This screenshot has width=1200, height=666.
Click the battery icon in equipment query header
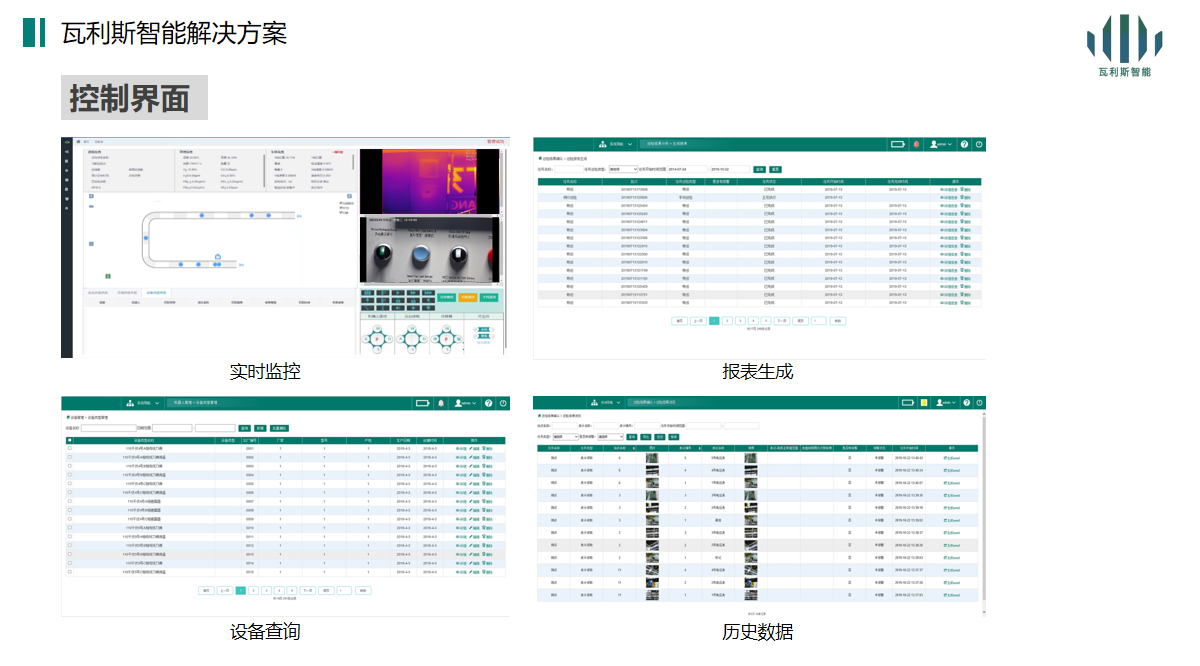[x=423, y=403]
